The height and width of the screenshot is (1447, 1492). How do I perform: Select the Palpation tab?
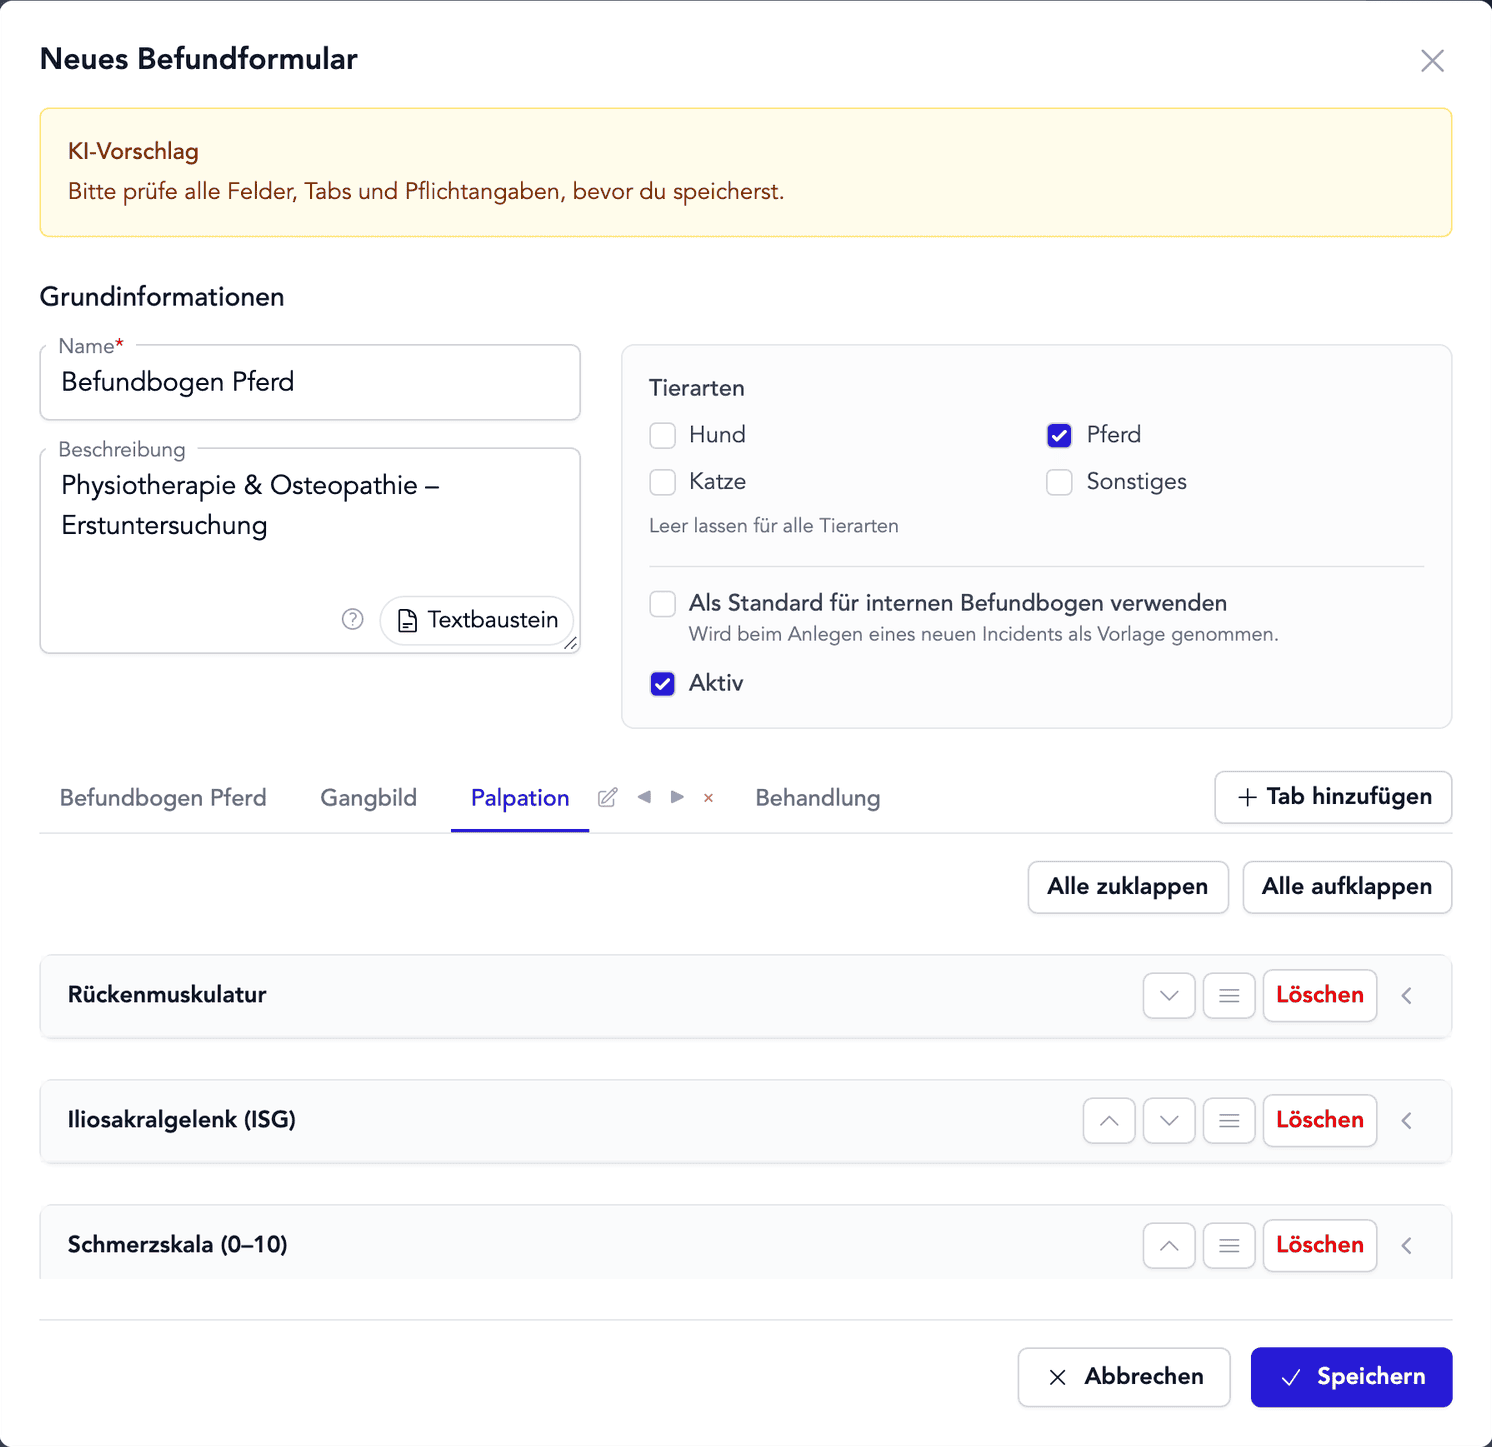pyautogui.click(x=520, y=798)
